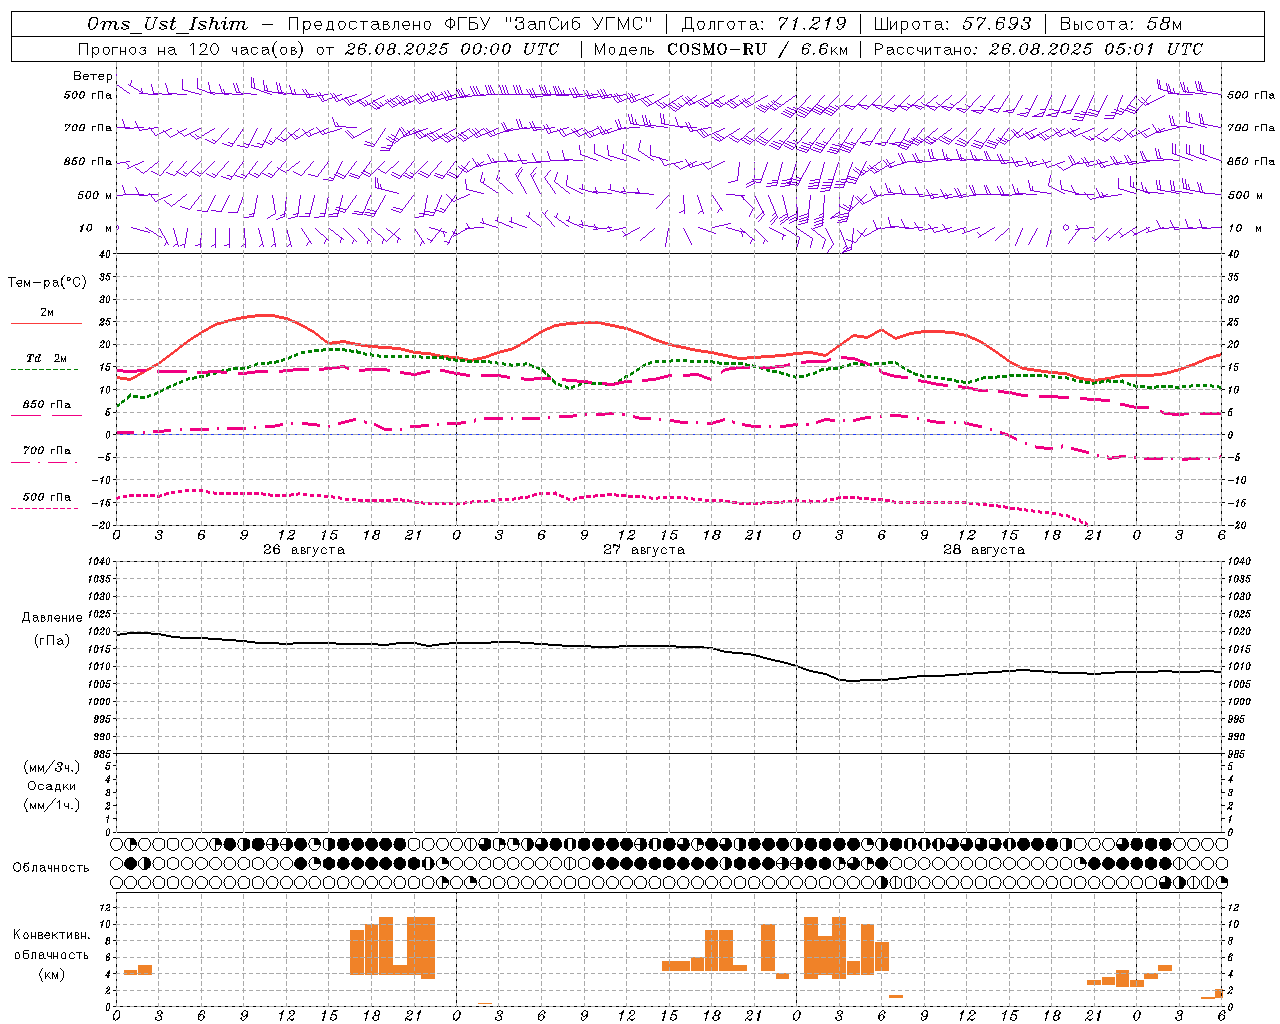Click the (мм/3ч.) precipitation unit label
Image resolution: width=1280 pixels, height=1024 pixels.
[x=52, y=768]
